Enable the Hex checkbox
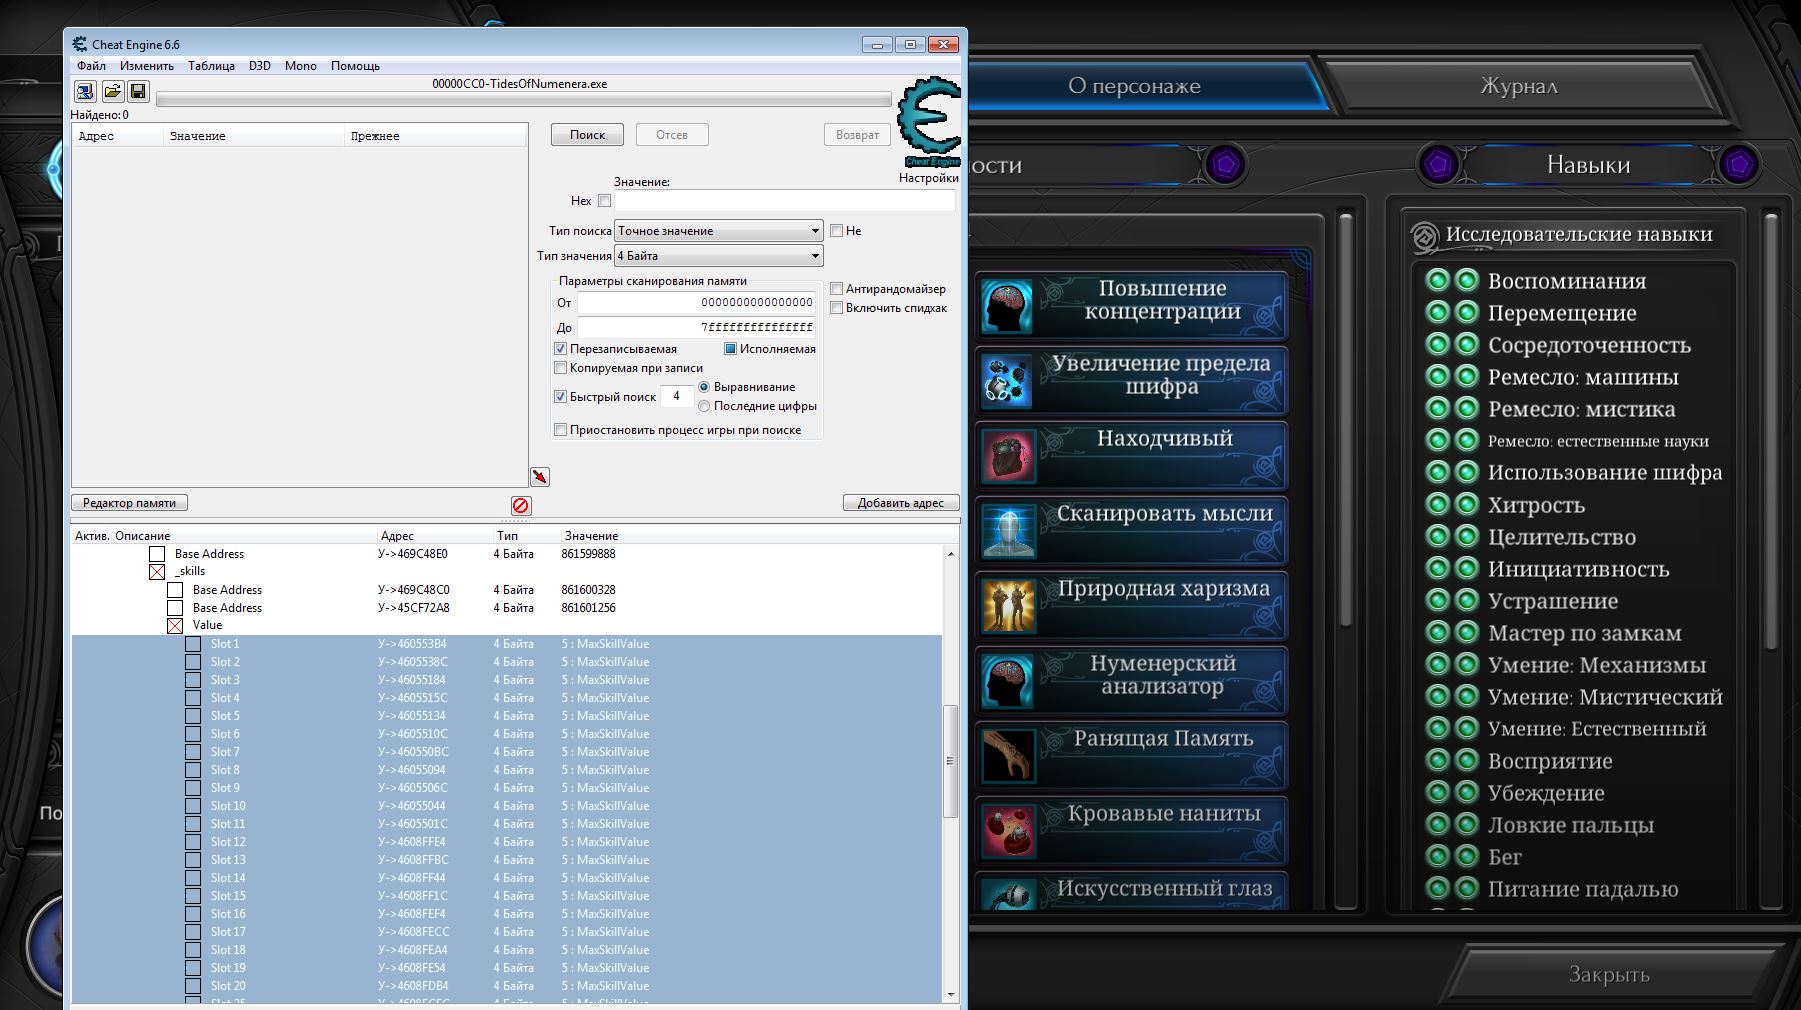 [x=604, y=201]
